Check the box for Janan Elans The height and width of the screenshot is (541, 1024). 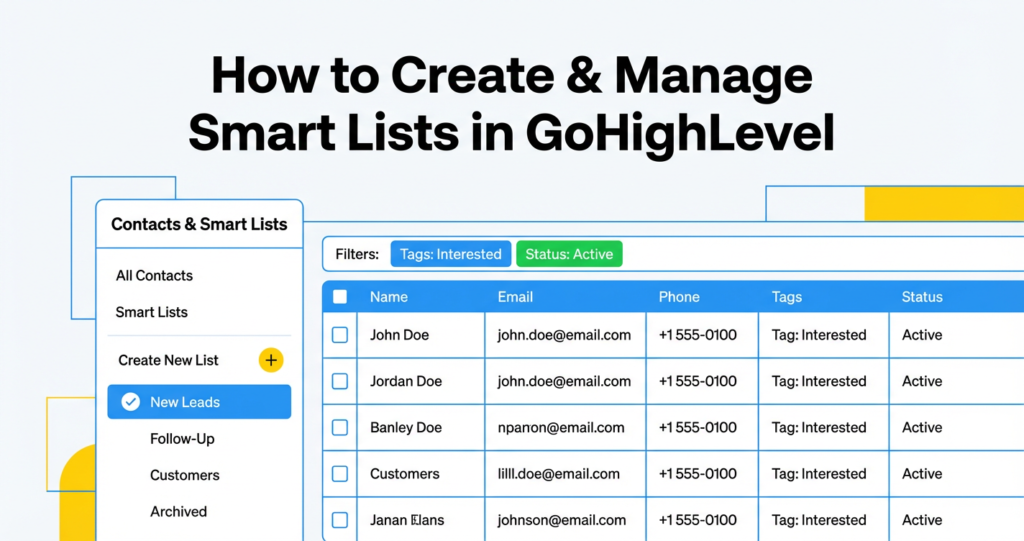(x=340, y=520)
